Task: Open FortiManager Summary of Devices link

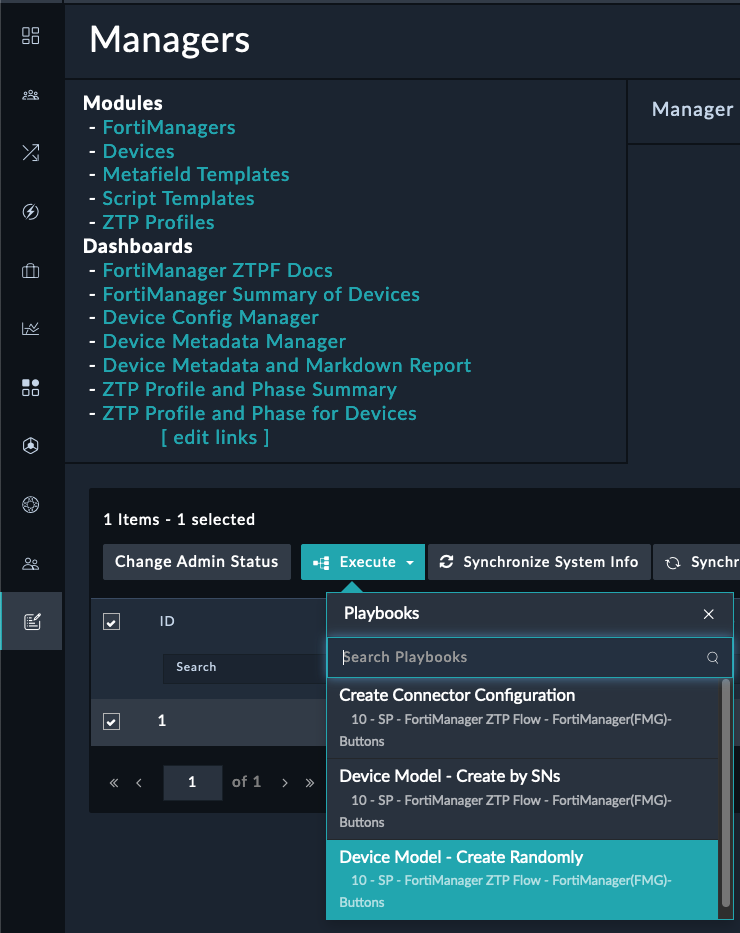Action: [261, 295]
